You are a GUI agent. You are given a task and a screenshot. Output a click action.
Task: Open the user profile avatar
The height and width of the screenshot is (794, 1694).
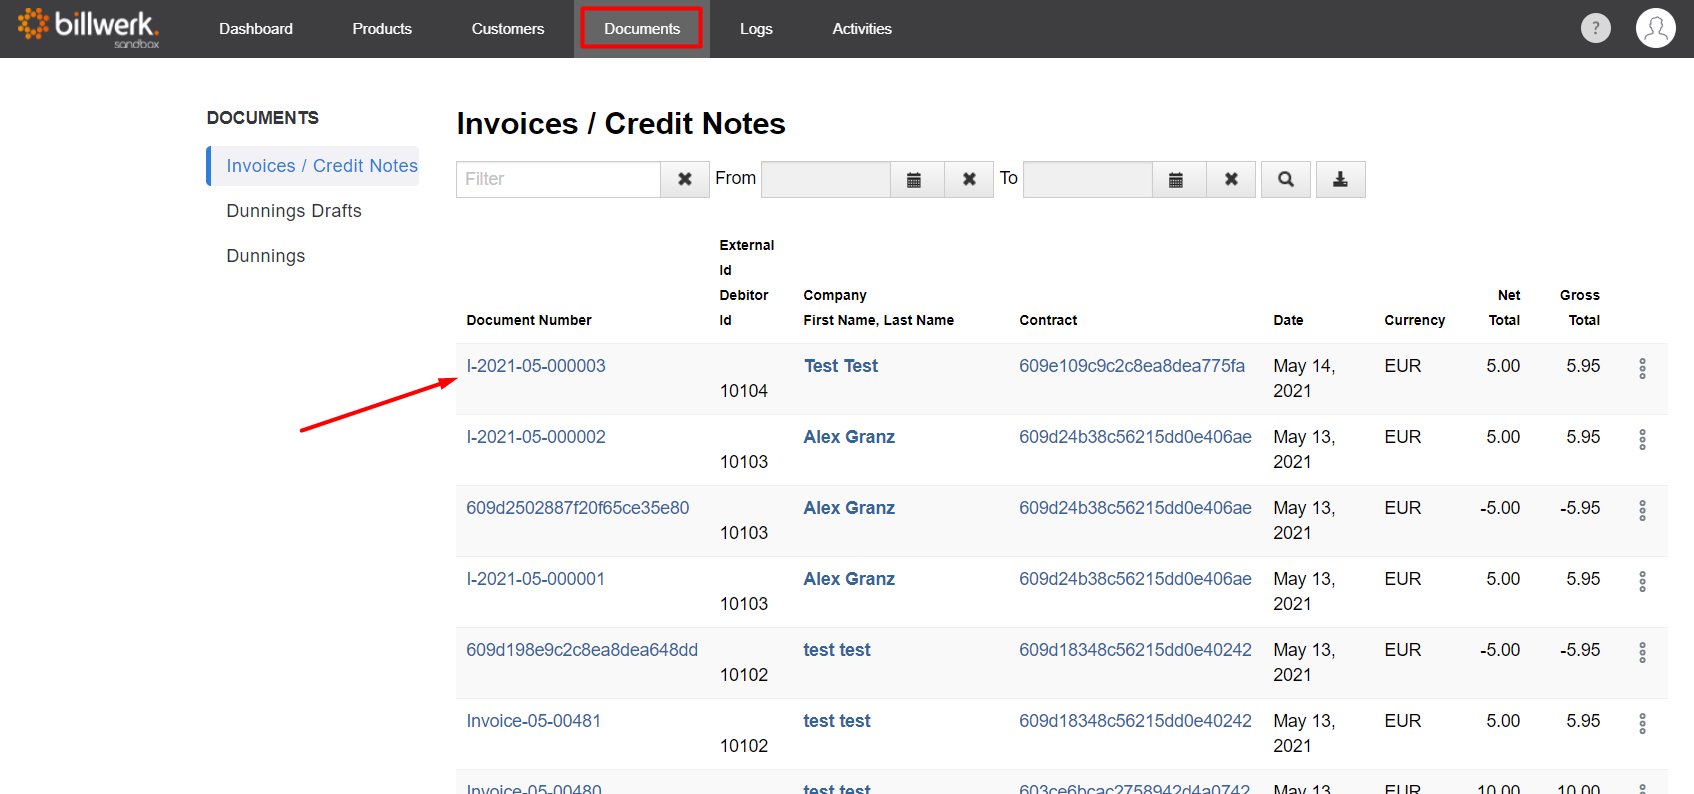click(1655, 28)
